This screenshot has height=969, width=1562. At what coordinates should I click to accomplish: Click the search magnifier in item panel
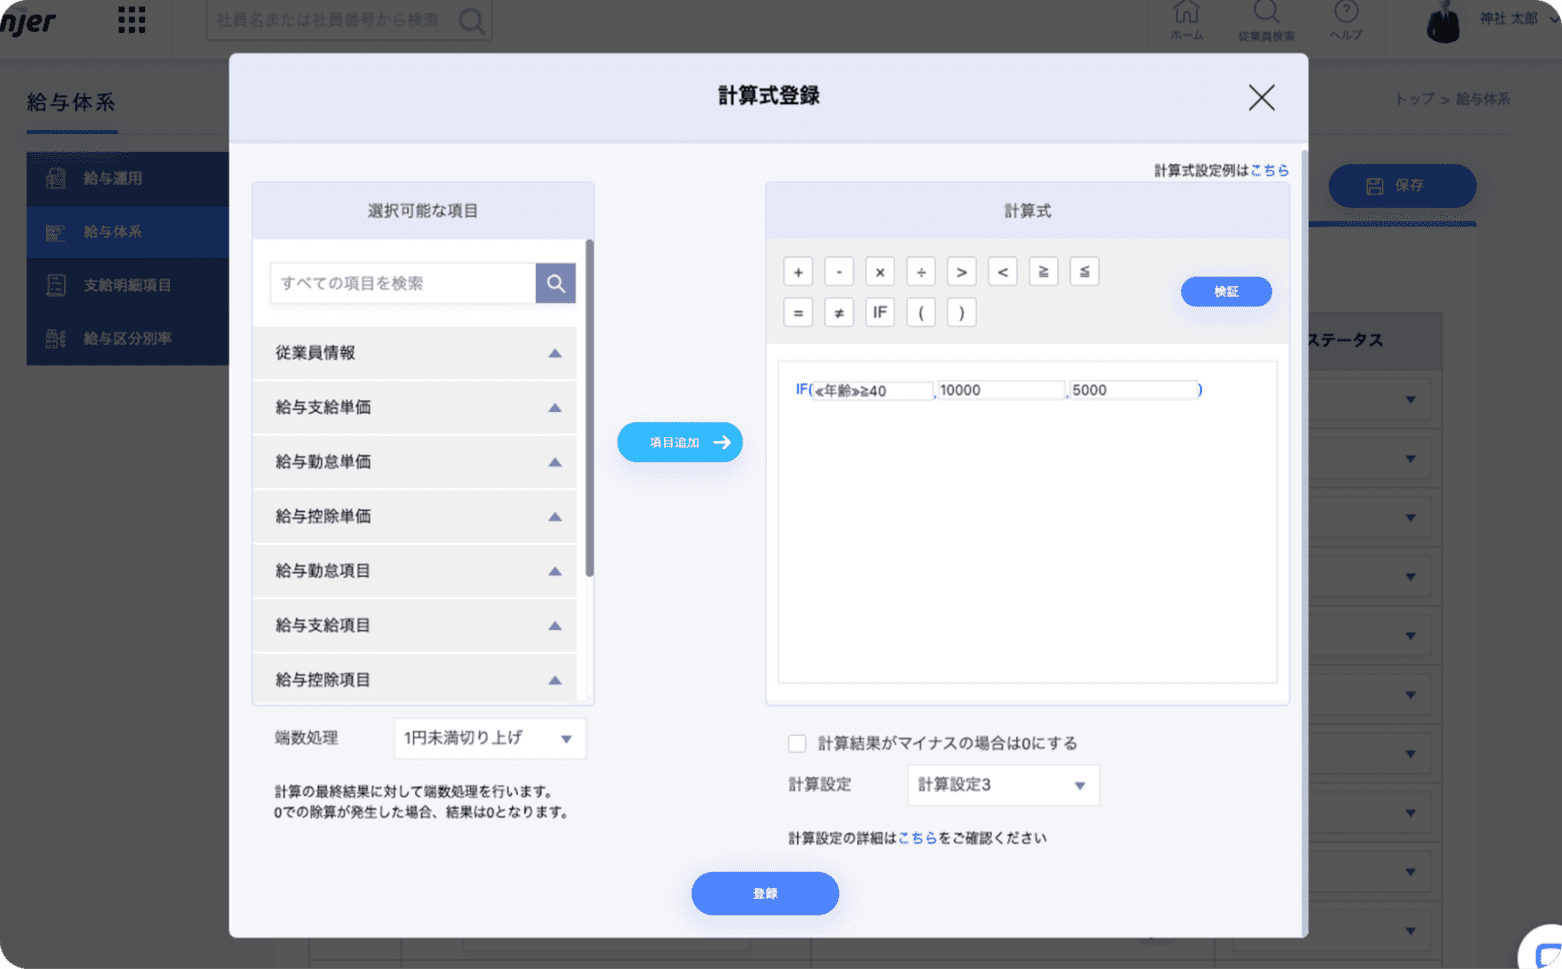[555, 284]
